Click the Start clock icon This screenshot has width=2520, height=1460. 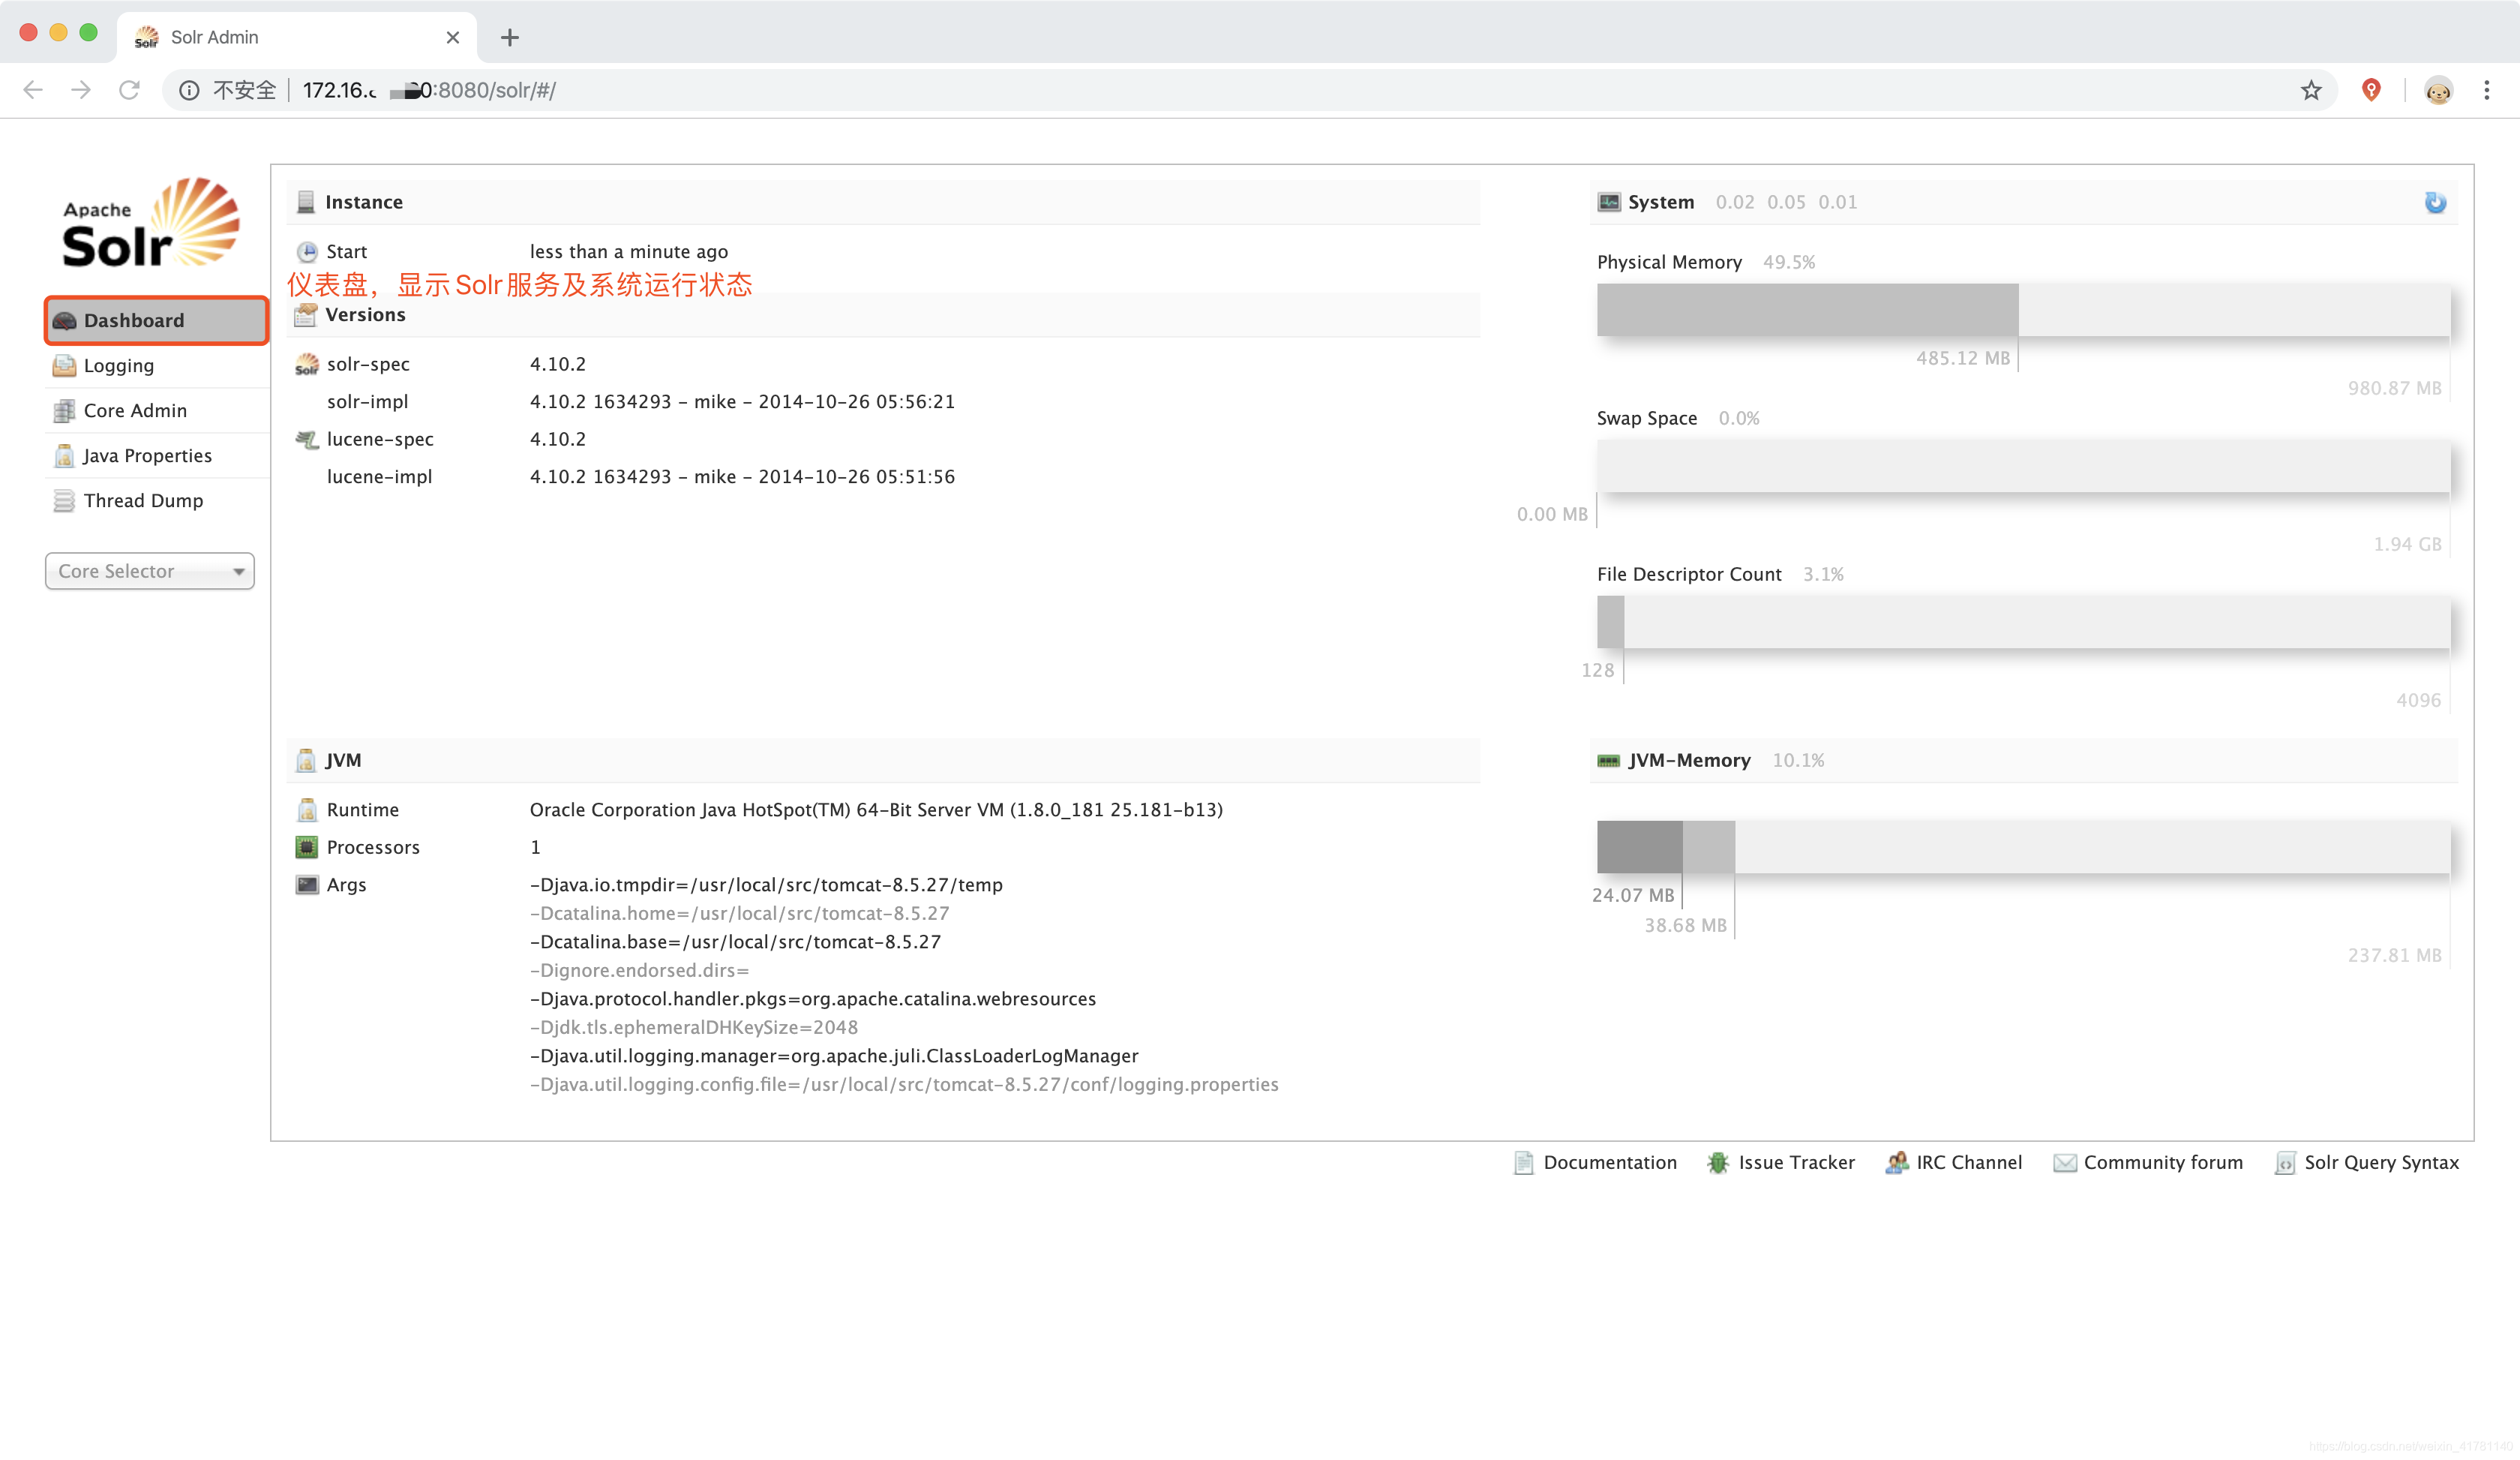307,252
